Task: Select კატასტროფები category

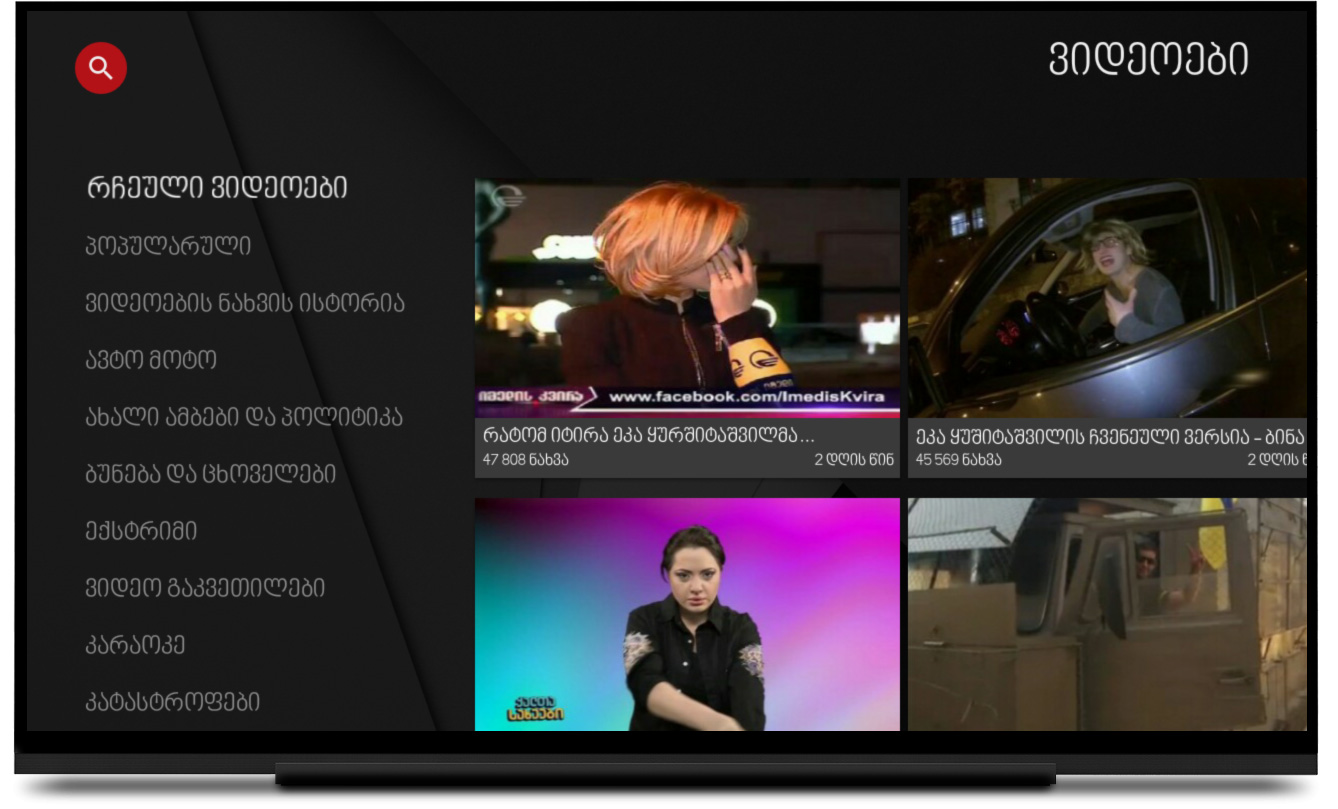Action: click(x=173, y=702)
